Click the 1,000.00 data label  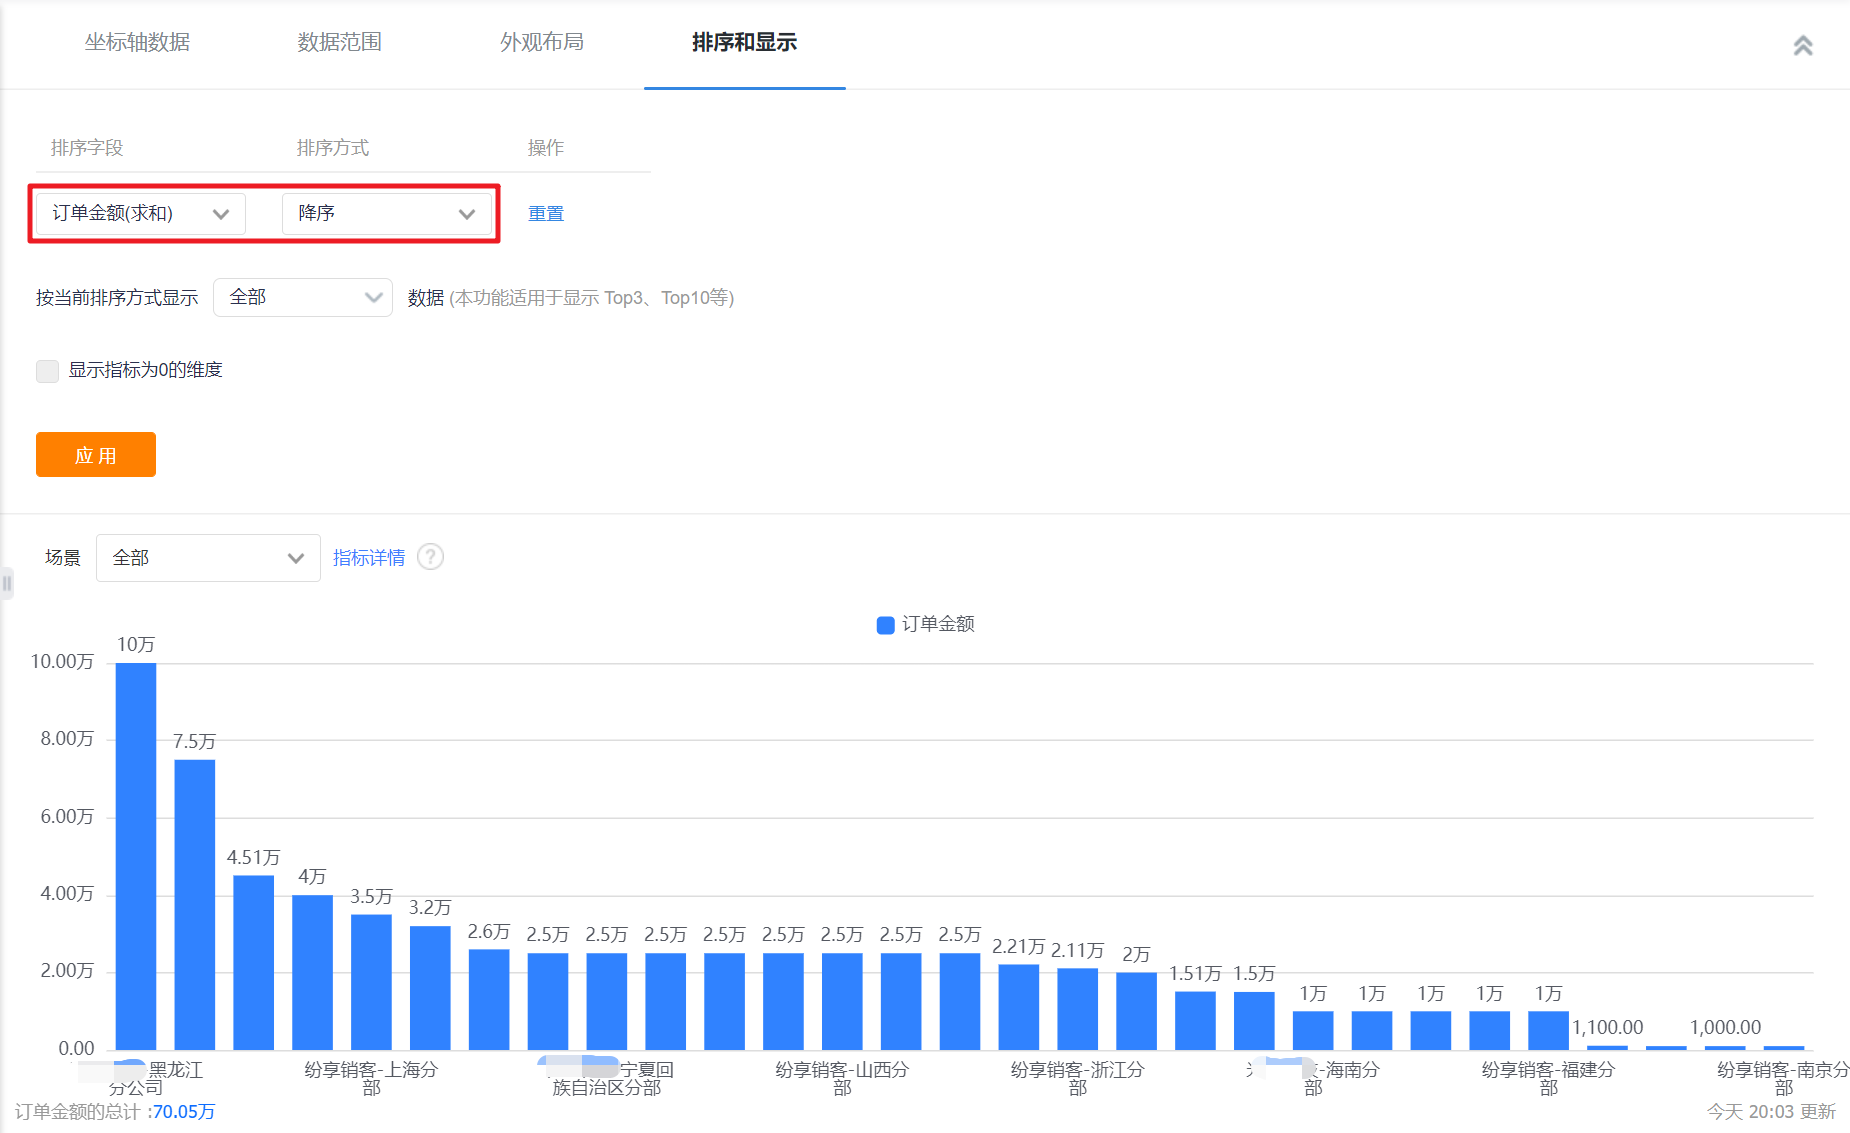point(1726,1027)
